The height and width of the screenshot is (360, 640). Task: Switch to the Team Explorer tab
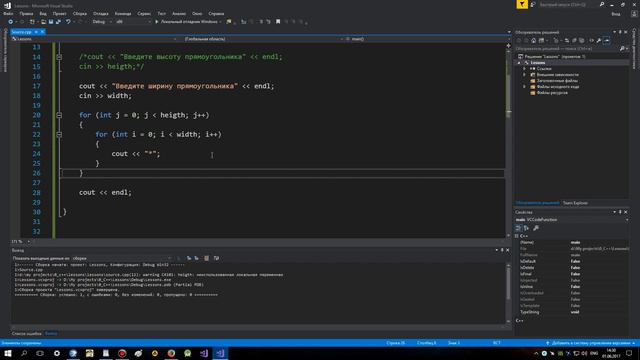[x=575, y=203]
